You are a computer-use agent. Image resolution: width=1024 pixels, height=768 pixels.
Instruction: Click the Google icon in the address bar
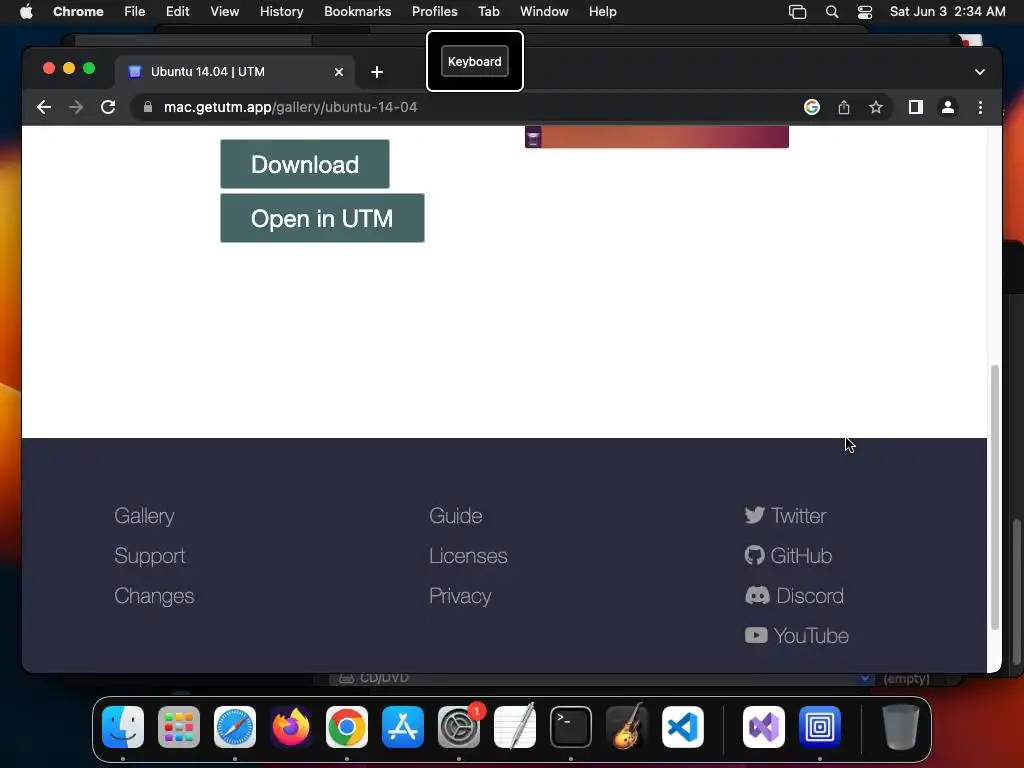[x=812, y=107]
